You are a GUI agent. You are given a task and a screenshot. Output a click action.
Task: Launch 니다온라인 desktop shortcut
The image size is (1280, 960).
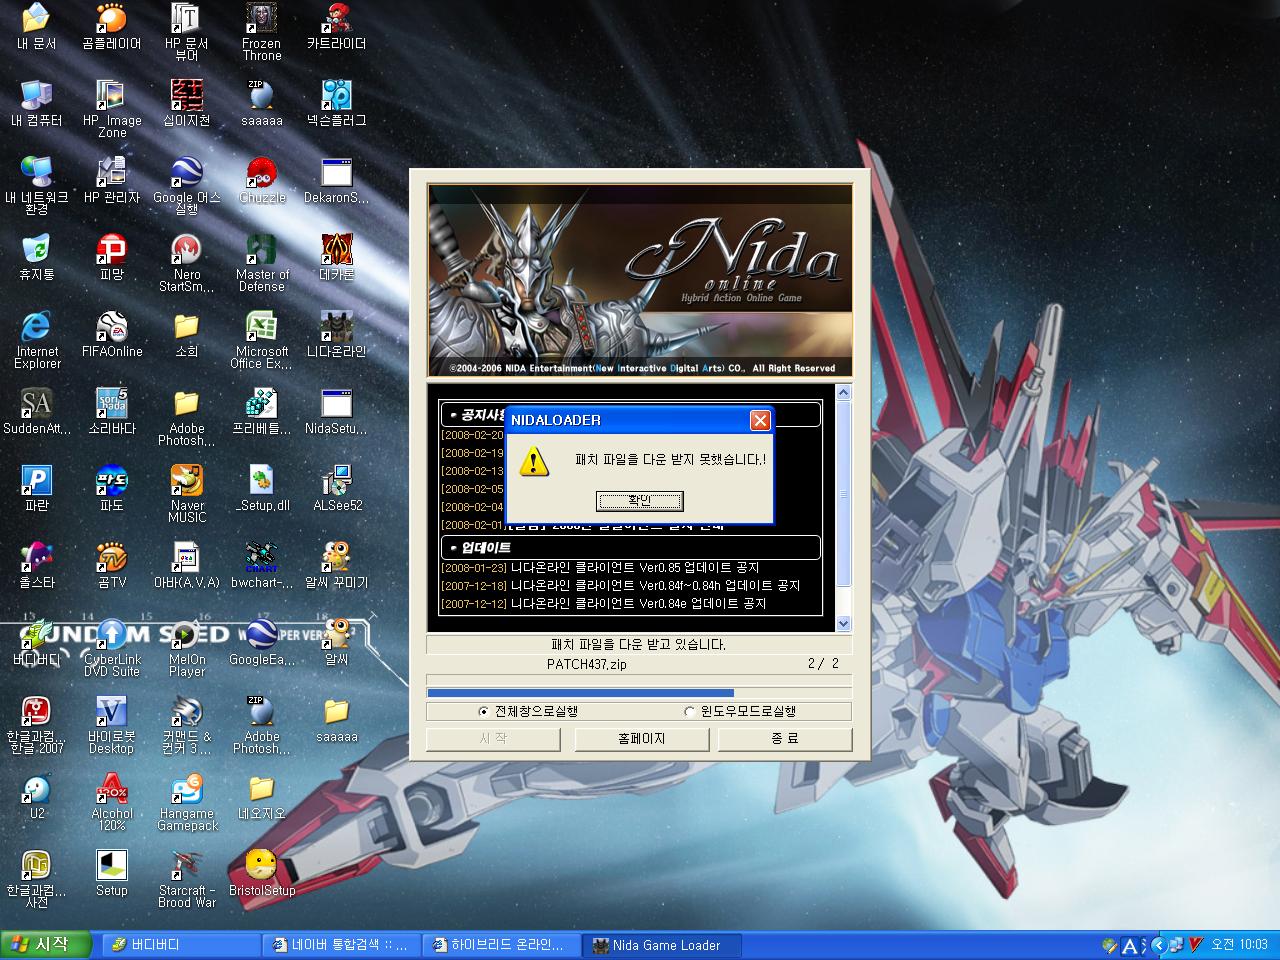336,328
